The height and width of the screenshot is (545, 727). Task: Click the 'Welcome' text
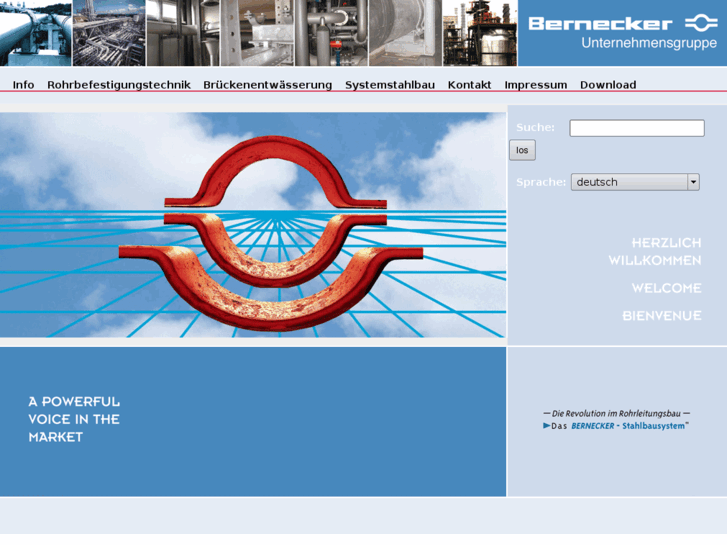point(666,288)
